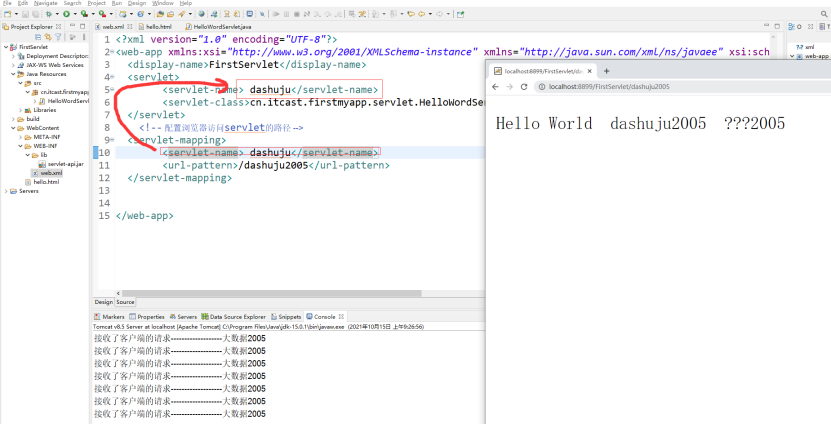This screenshot has width=831, height=424.
Task: Select the web-app node in Outline panel
Action: pyautogui.click(x=813, y=56)
